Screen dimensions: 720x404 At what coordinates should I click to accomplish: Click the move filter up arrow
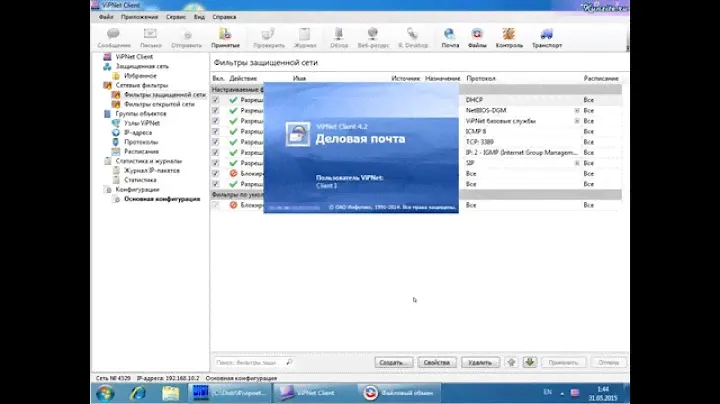pyautogui.click(x=511, y=362)
